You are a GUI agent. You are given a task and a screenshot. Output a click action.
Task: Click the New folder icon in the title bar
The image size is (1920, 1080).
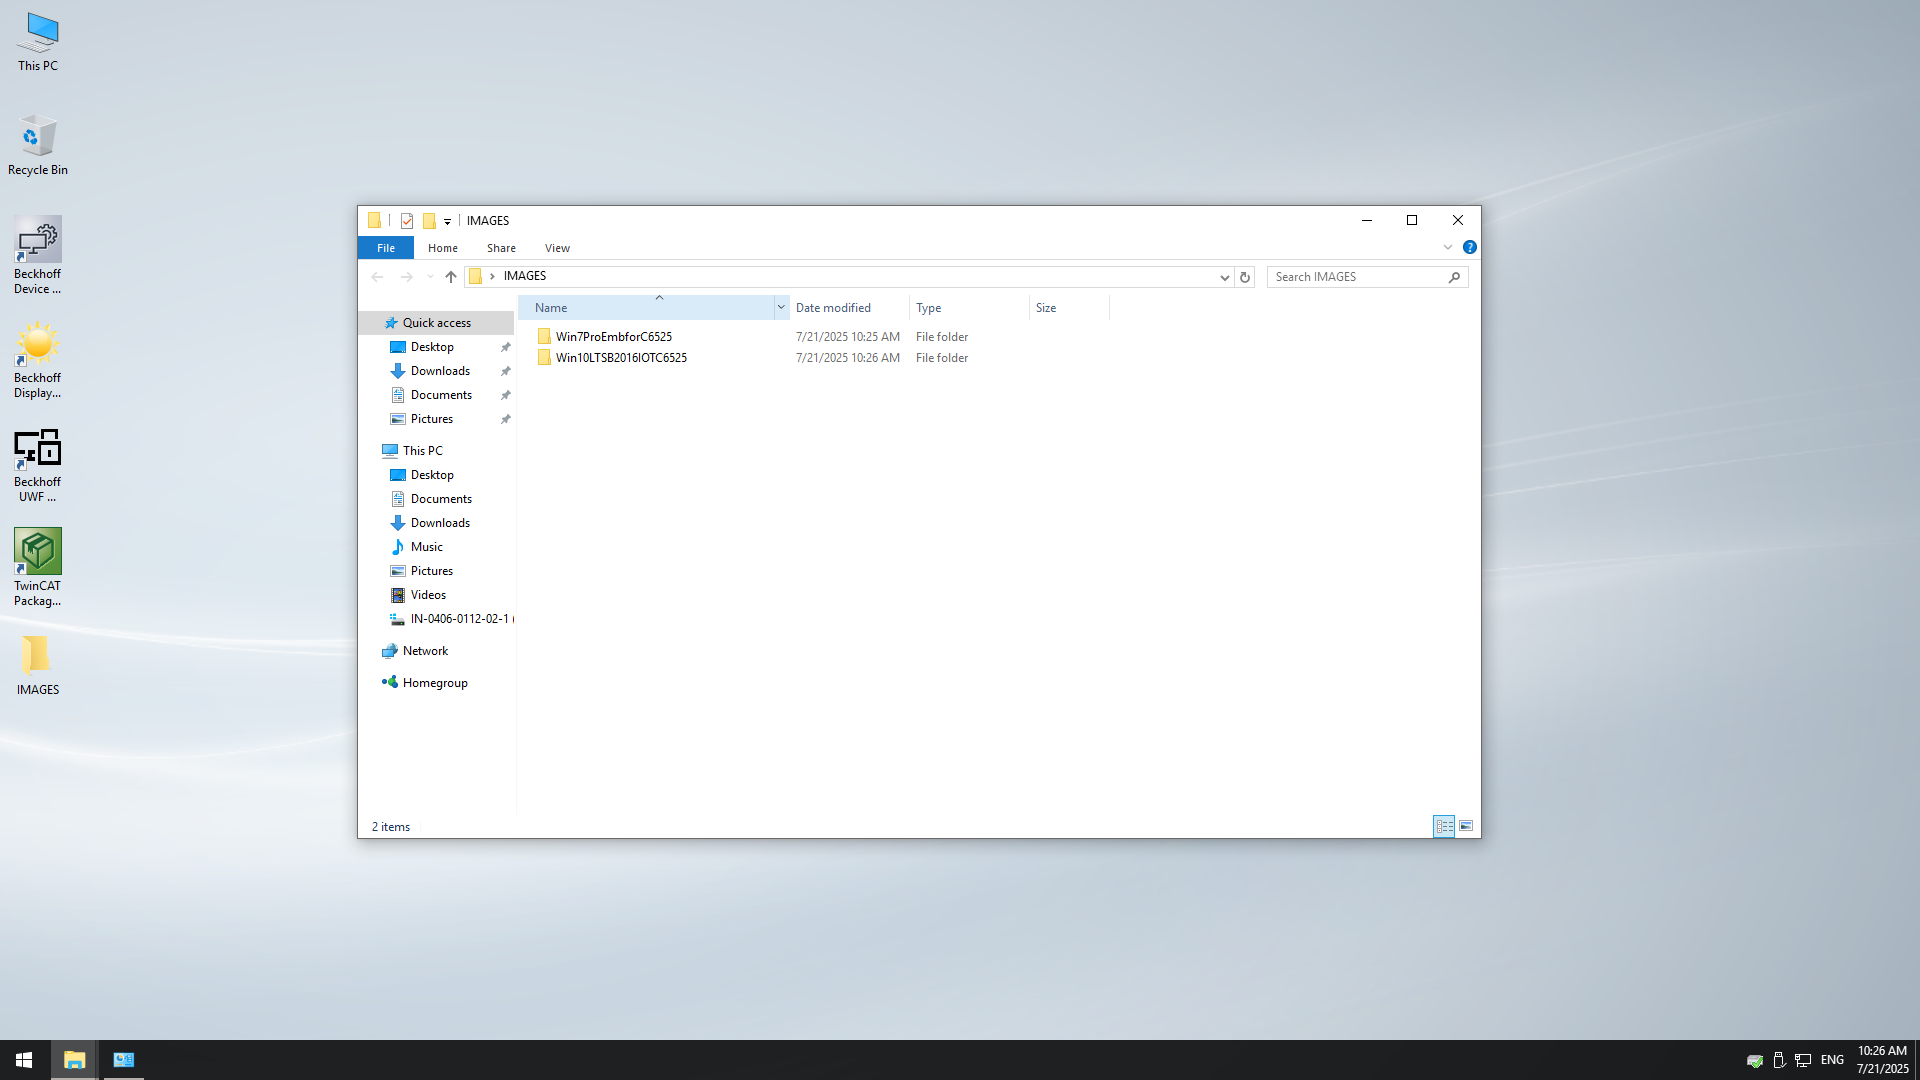click(x=429, y=221)
